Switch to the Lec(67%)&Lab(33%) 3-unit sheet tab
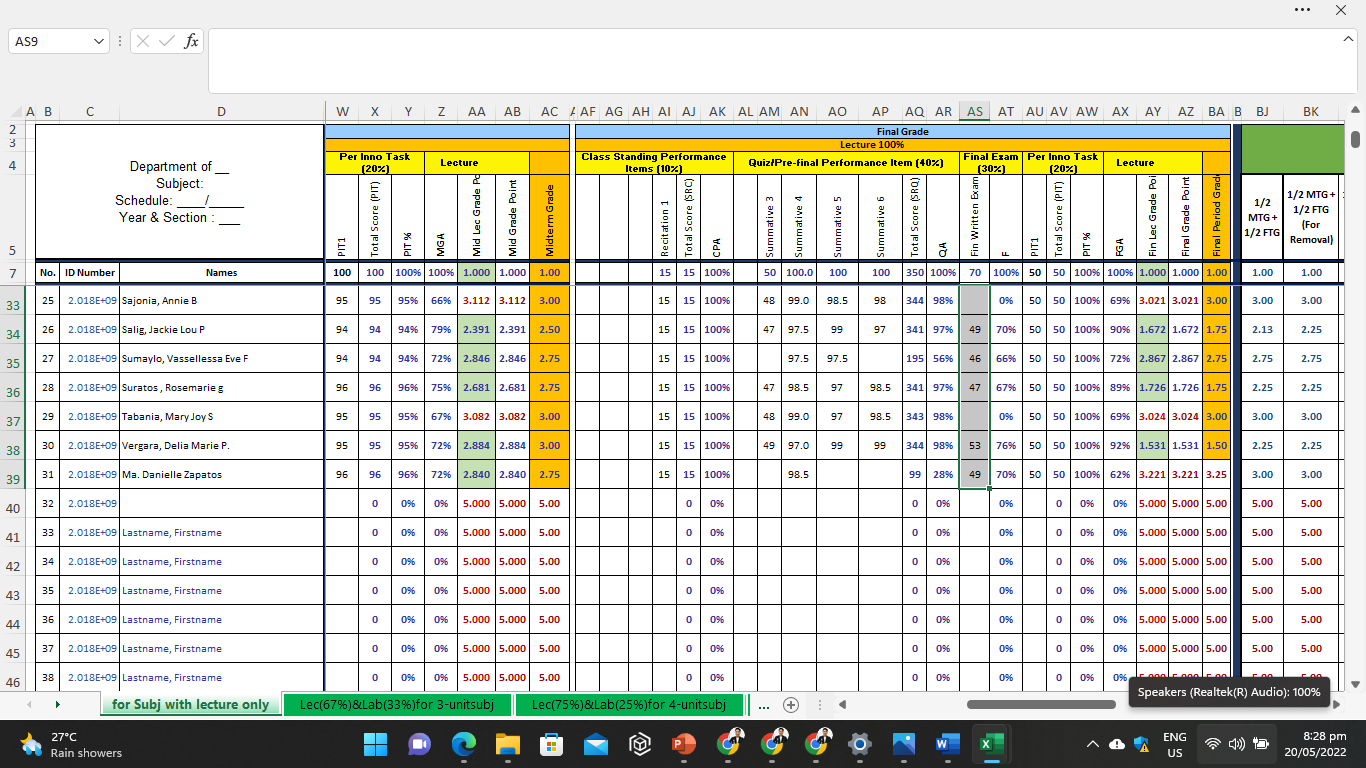Screen dimensions: 1366x768 pyautogui.click(x=397, y=705)
